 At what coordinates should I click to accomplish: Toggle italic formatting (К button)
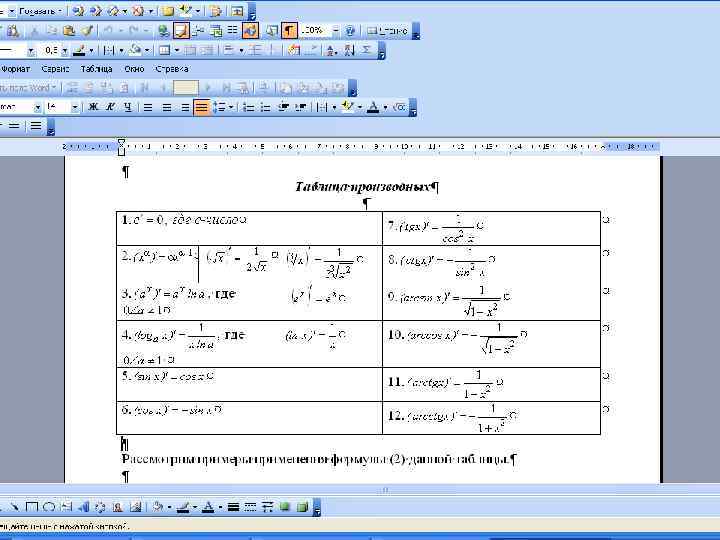pos(110,107)
